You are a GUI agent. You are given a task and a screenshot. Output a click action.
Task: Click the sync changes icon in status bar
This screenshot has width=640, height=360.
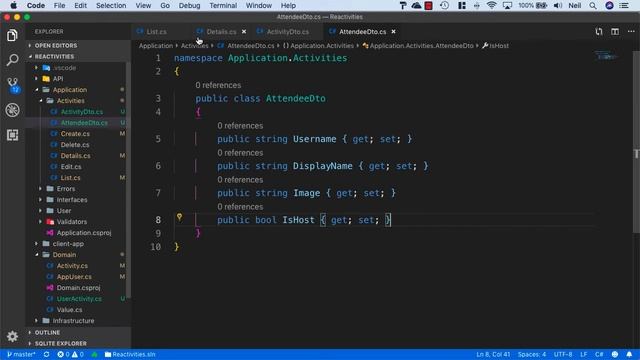(x=47, y=354)
